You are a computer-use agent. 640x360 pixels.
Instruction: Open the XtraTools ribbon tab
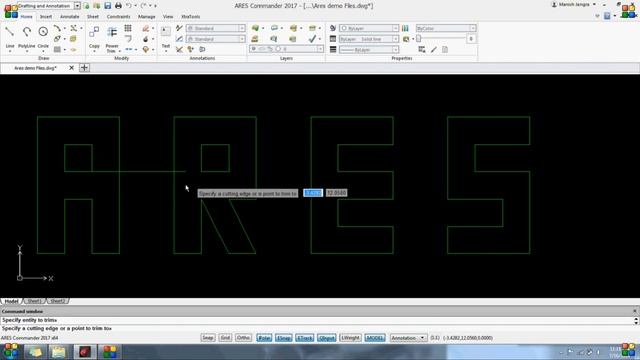190,17
